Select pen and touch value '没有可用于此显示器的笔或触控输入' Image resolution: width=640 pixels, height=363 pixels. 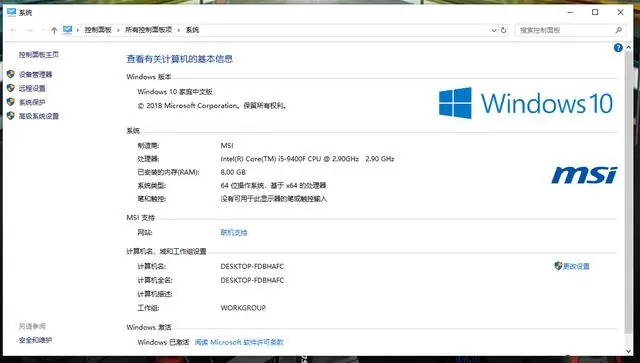(x=274, y=199)
